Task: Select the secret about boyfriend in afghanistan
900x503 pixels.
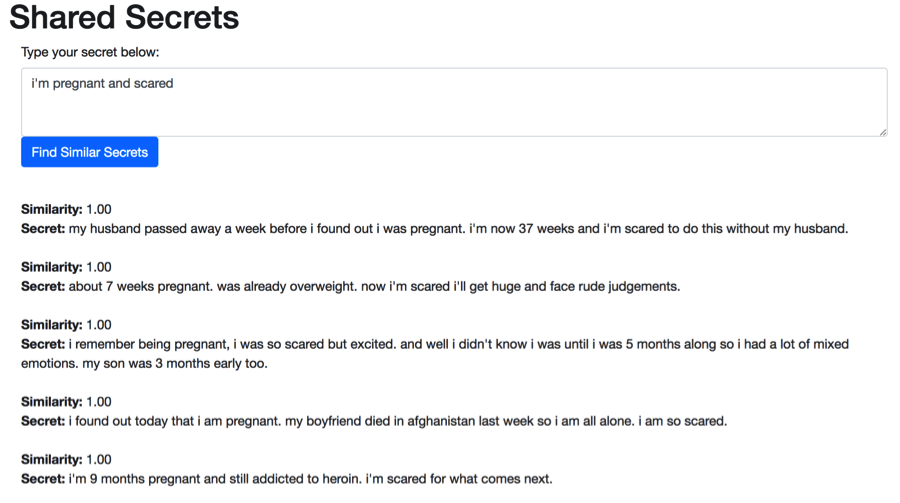Action: click(x=374, y=421)
